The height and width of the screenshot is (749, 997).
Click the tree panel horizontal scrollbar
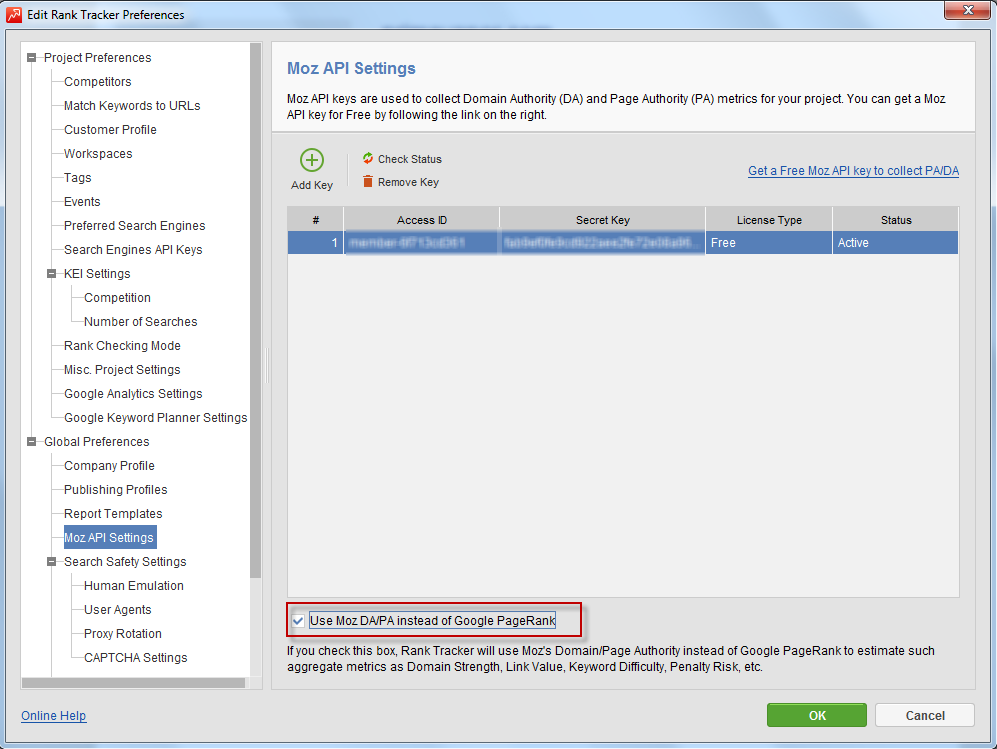click(x=134, y=683)
